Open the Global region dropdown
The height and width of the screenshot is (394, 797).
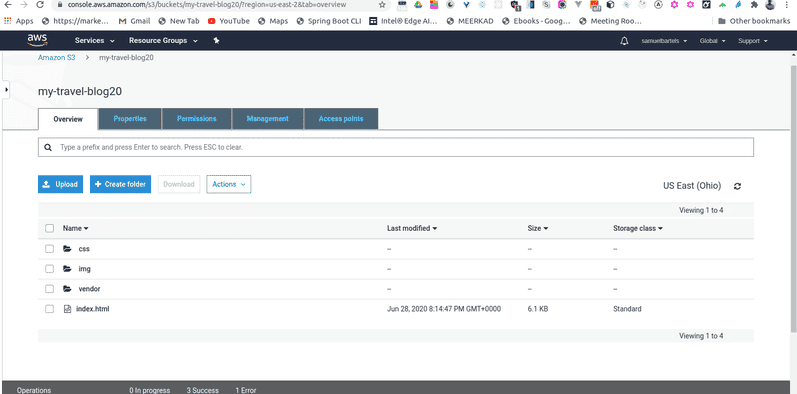(x=713, y=41)
